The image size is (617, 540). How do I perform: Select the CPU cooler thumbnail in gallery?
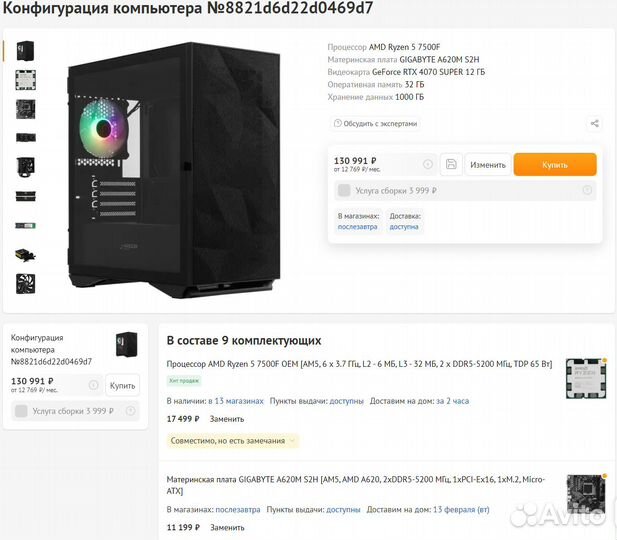[26, 167]
